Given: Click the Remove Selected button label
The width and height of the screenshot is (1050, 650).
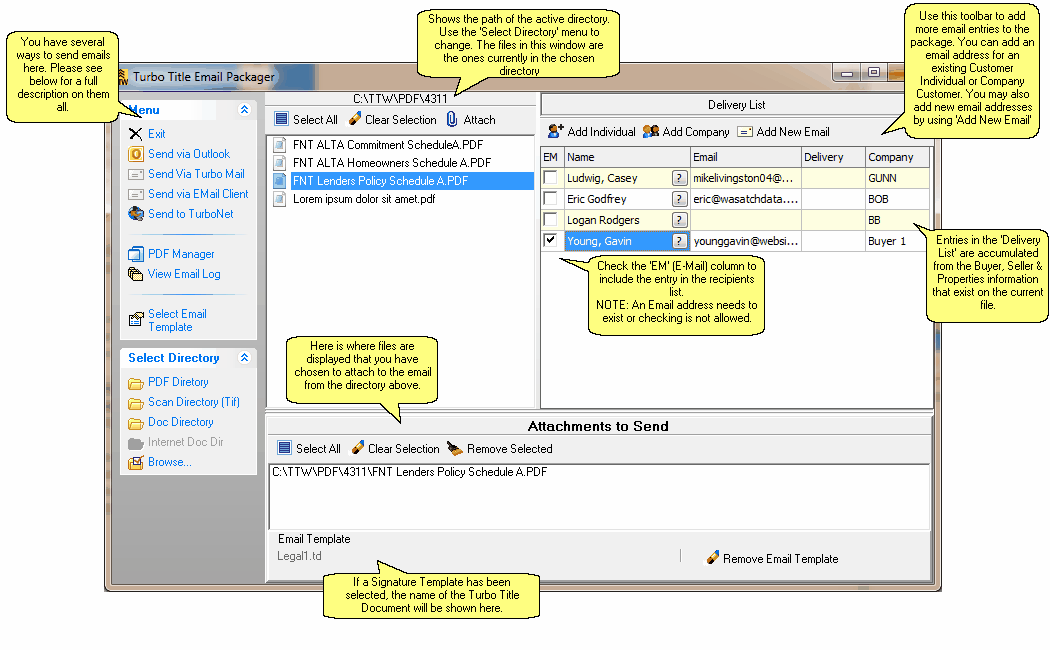Looking at the screenshot, I should tap(510, 449).
